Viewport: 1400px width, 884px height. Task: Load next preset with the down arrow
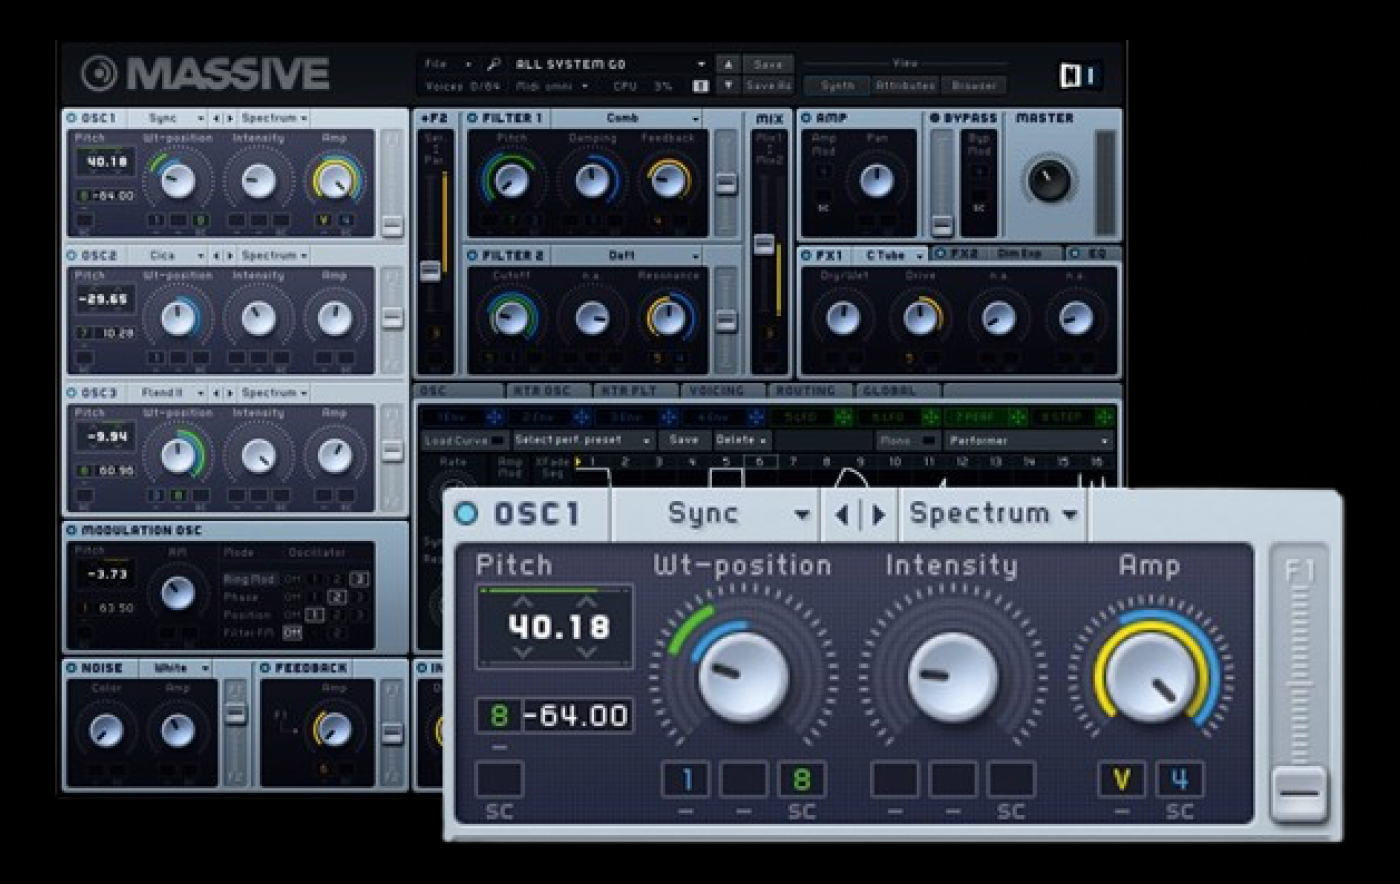[728, 86]
